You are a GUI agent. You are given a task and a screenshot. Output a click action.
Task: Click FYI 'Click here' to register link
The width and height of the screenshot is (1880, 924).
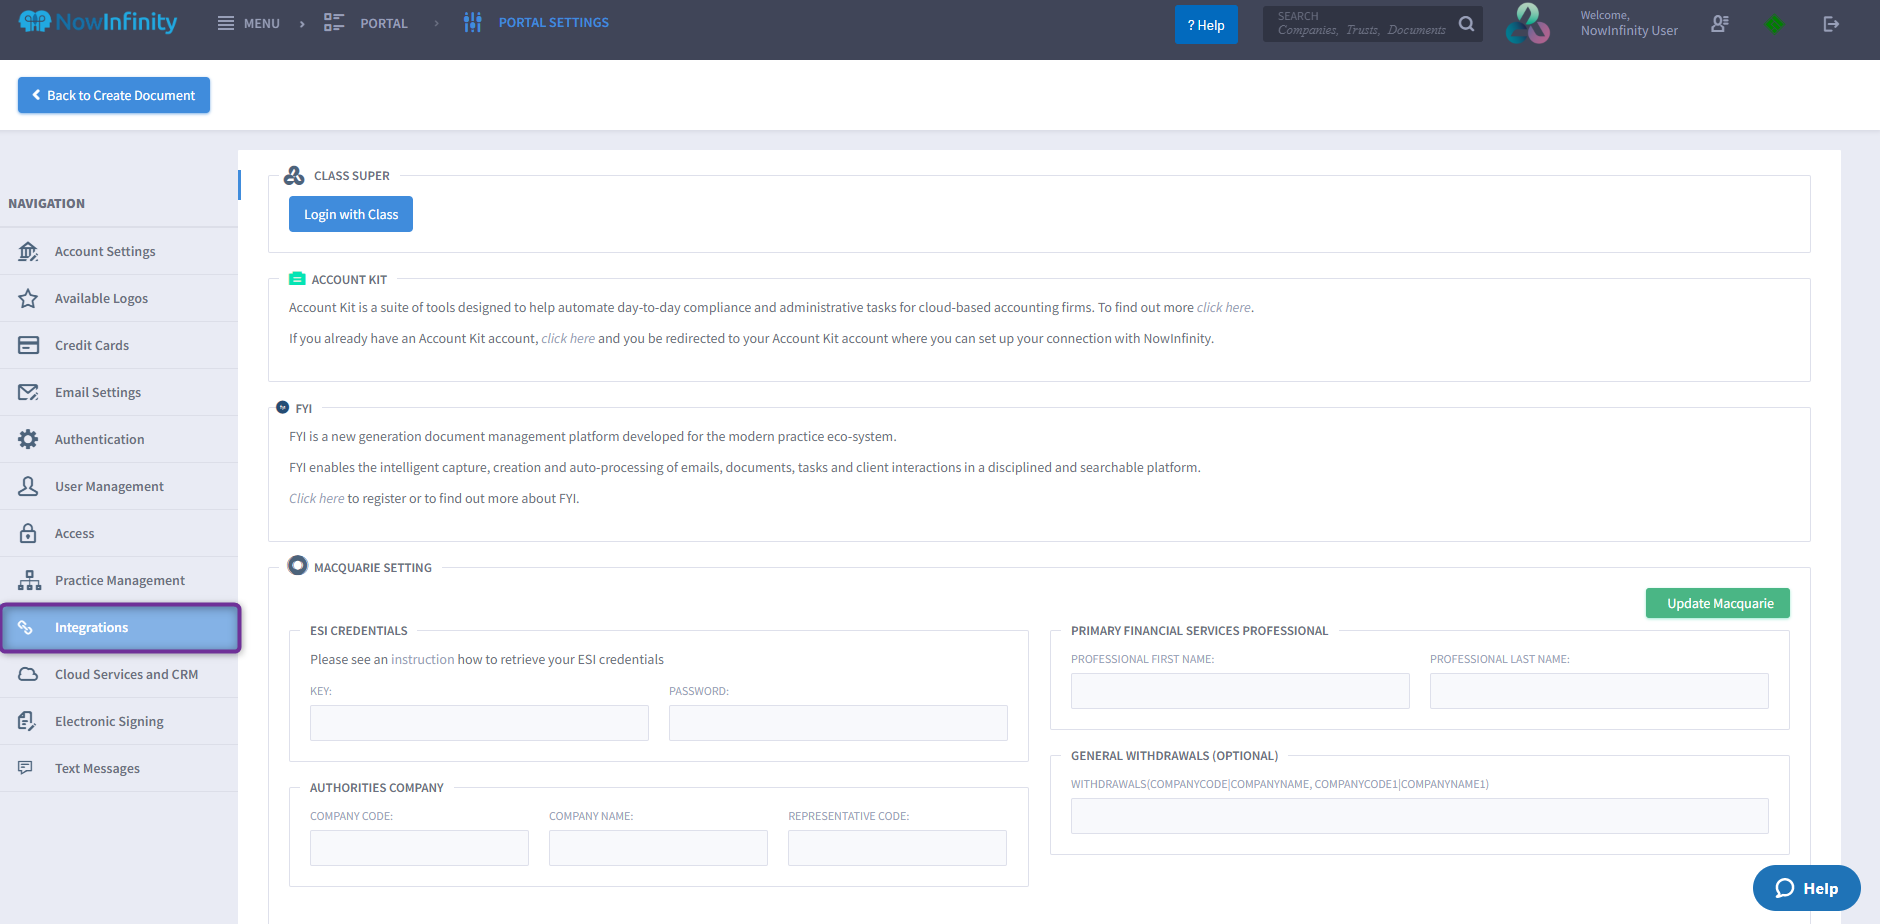point(316,498)
